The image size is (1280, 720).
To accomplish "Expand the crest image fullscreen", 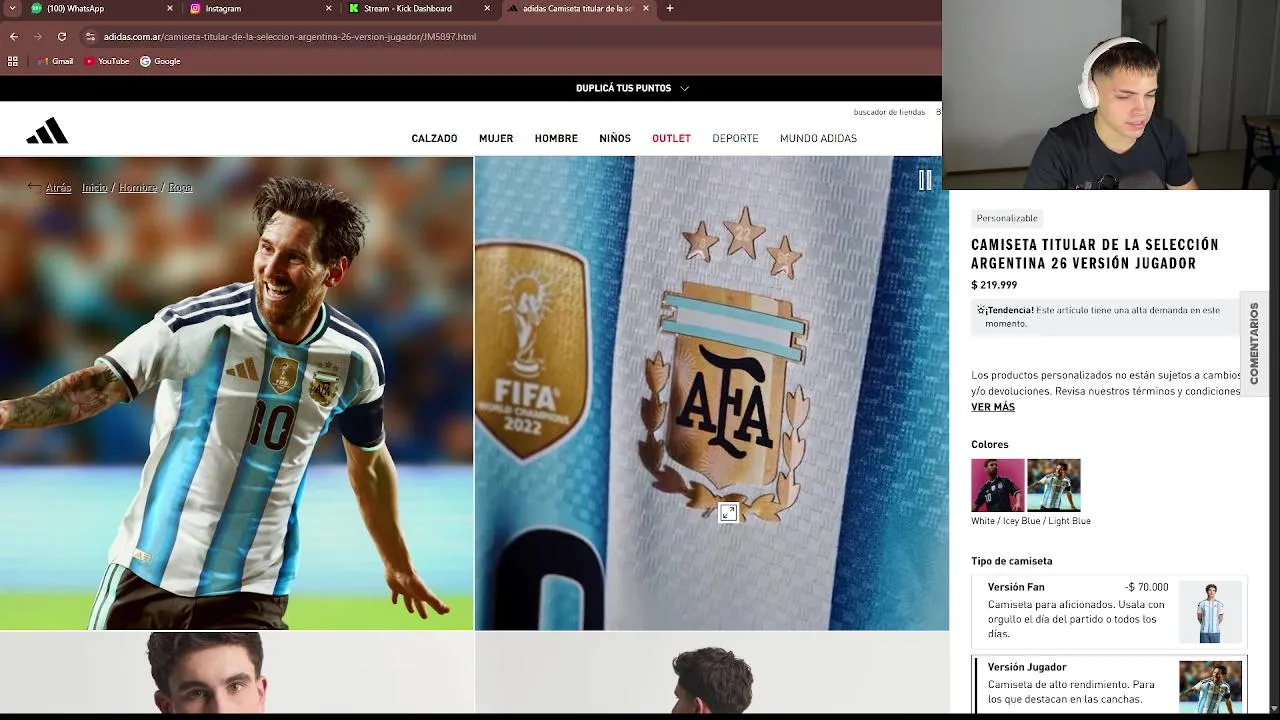I will [728, 513].
